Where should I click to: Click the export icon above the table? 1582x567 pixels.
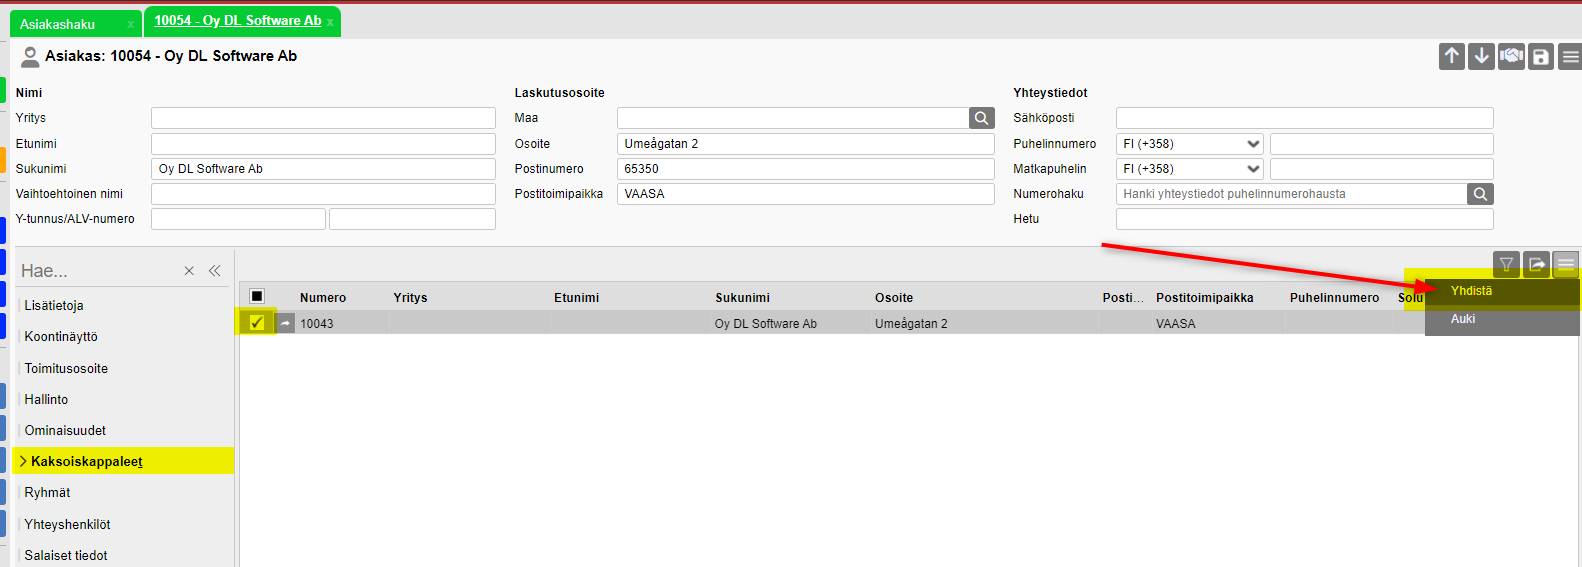point(1537,264)
